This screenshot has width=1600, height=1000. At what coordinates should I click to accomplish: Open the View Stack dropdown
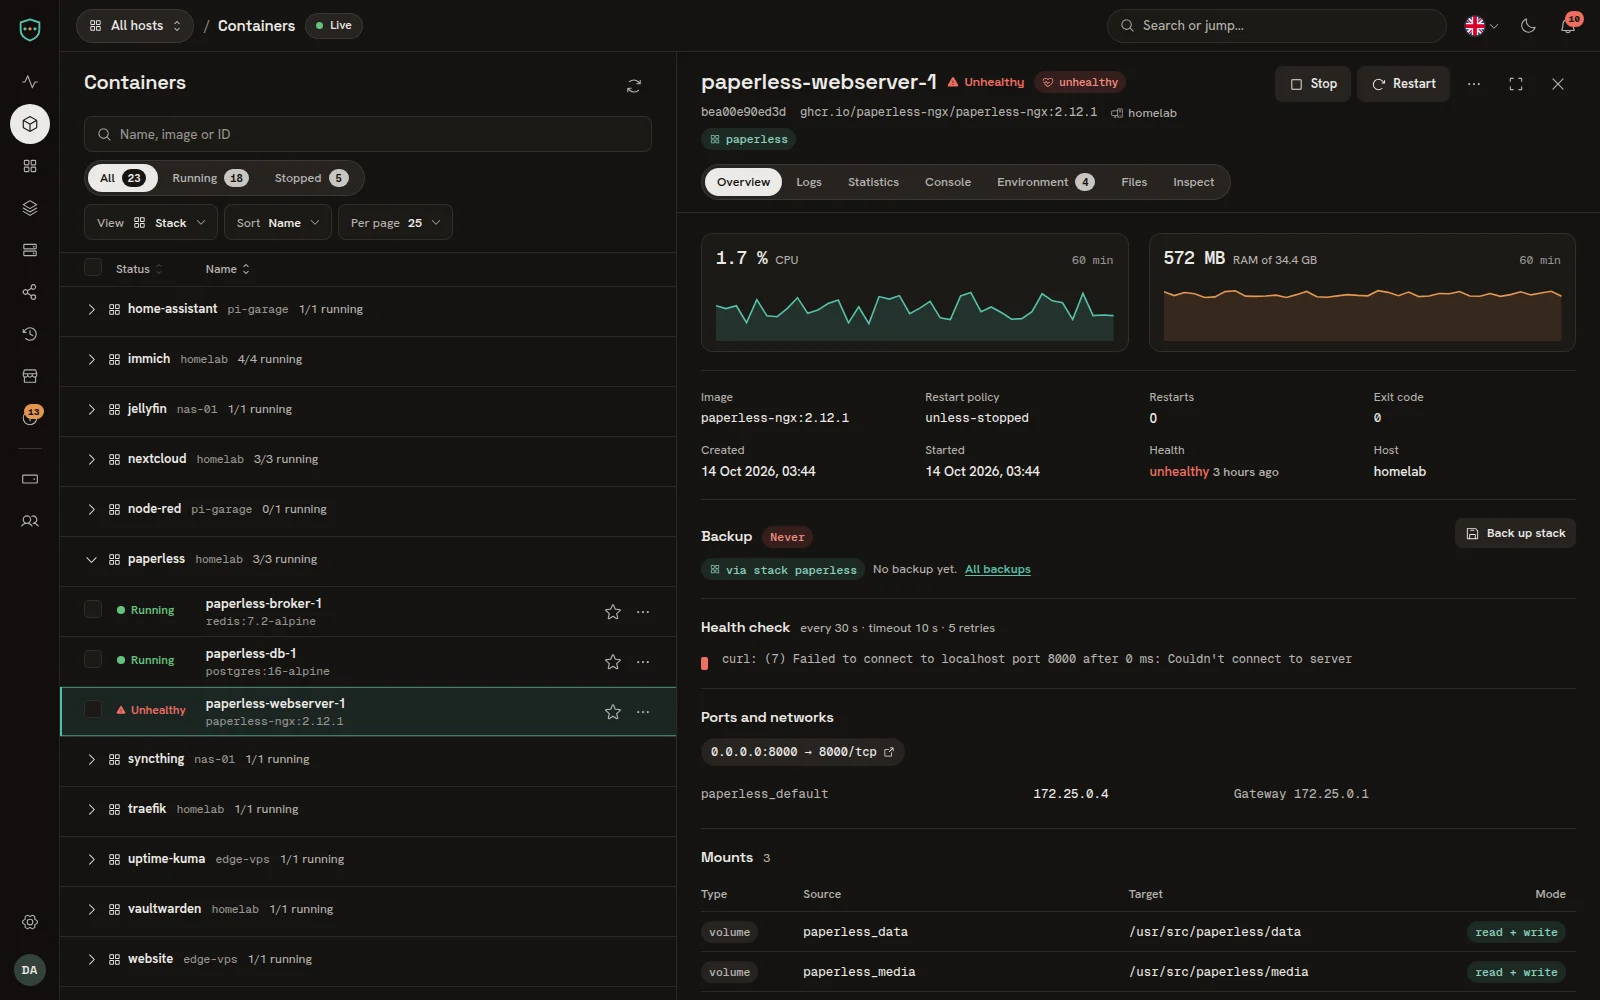coord(152,222)
